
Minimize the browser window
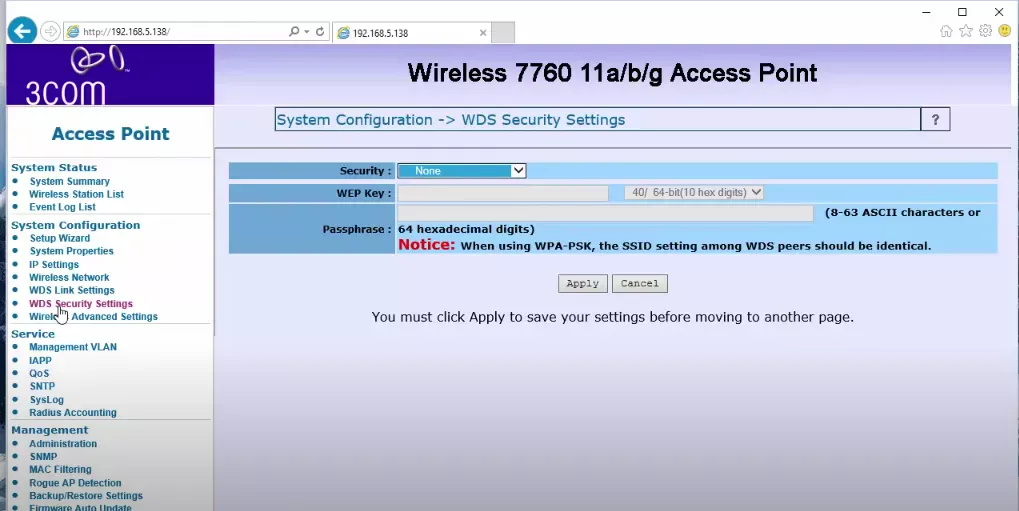tap(927, 12)
